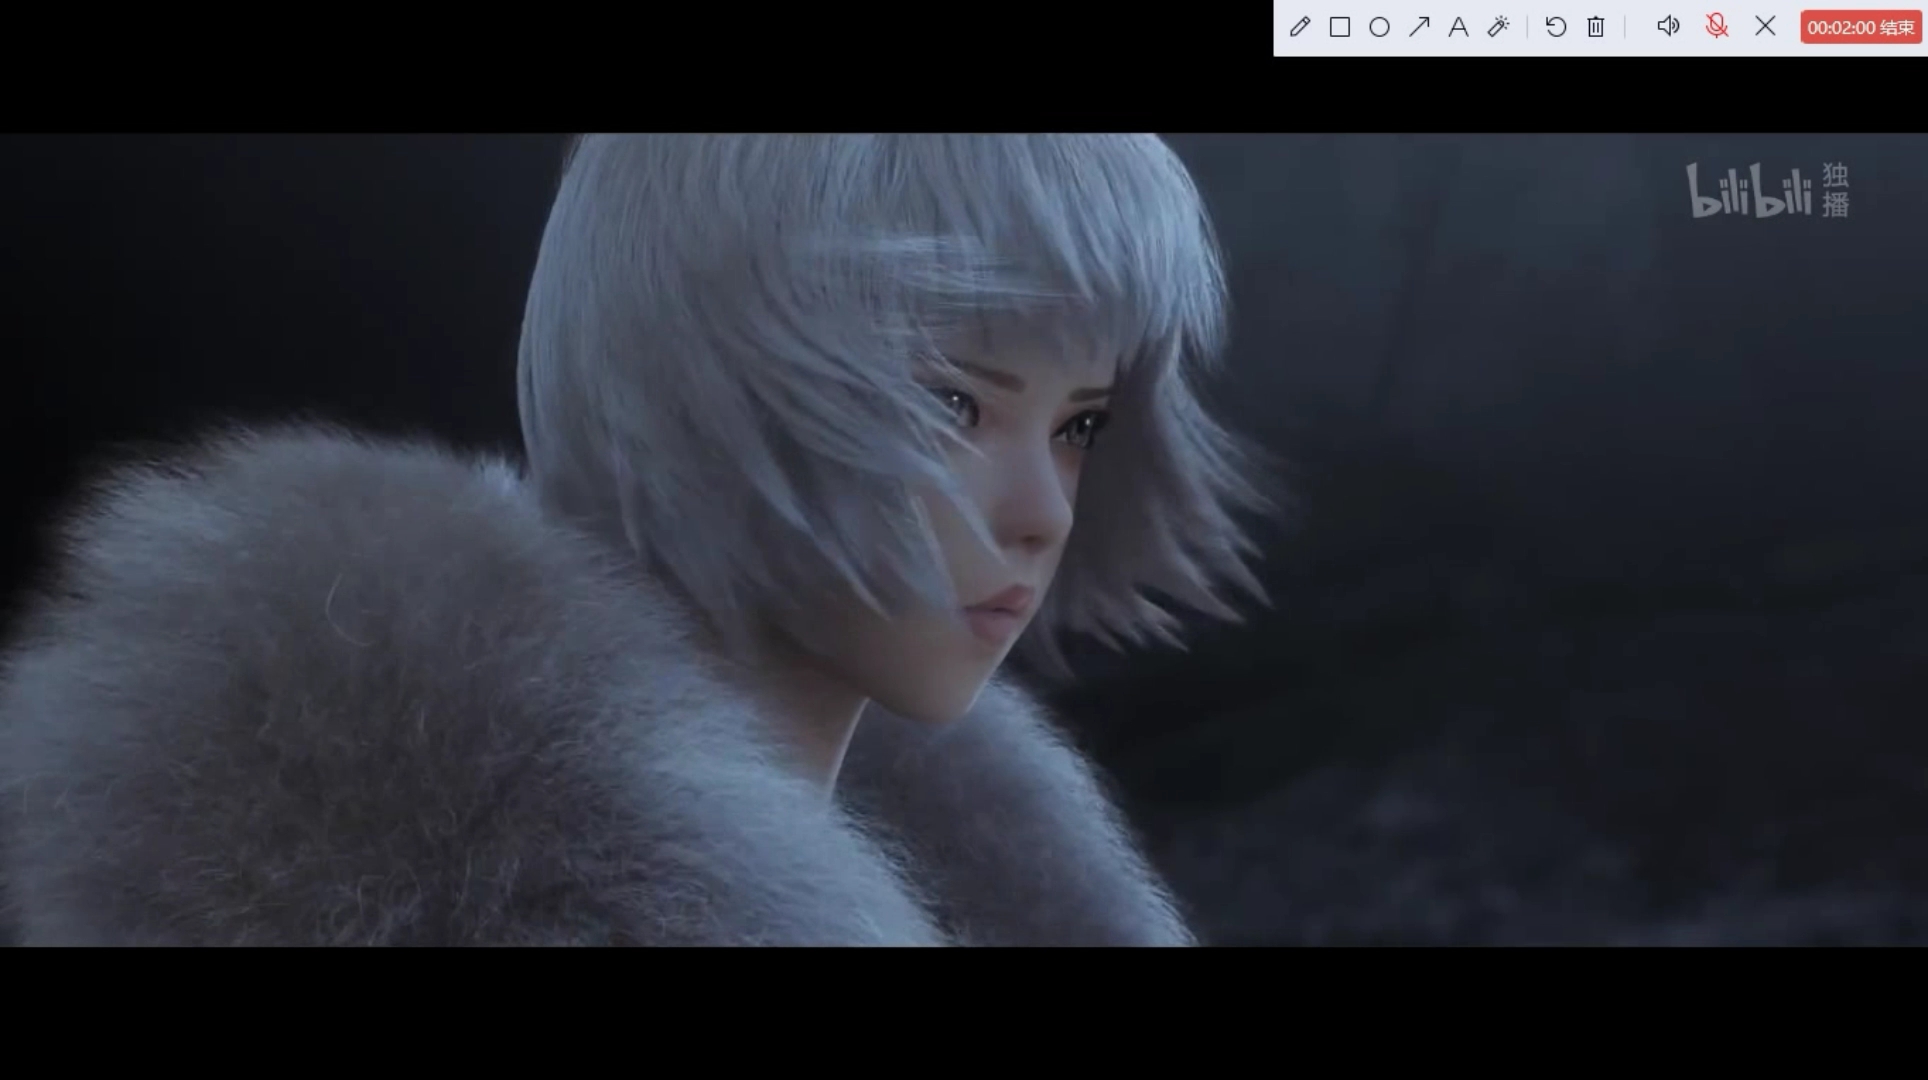1928x1080 pixels.
Task: Click the bilibili logo watermark
Action: [x=1749, y=192]
